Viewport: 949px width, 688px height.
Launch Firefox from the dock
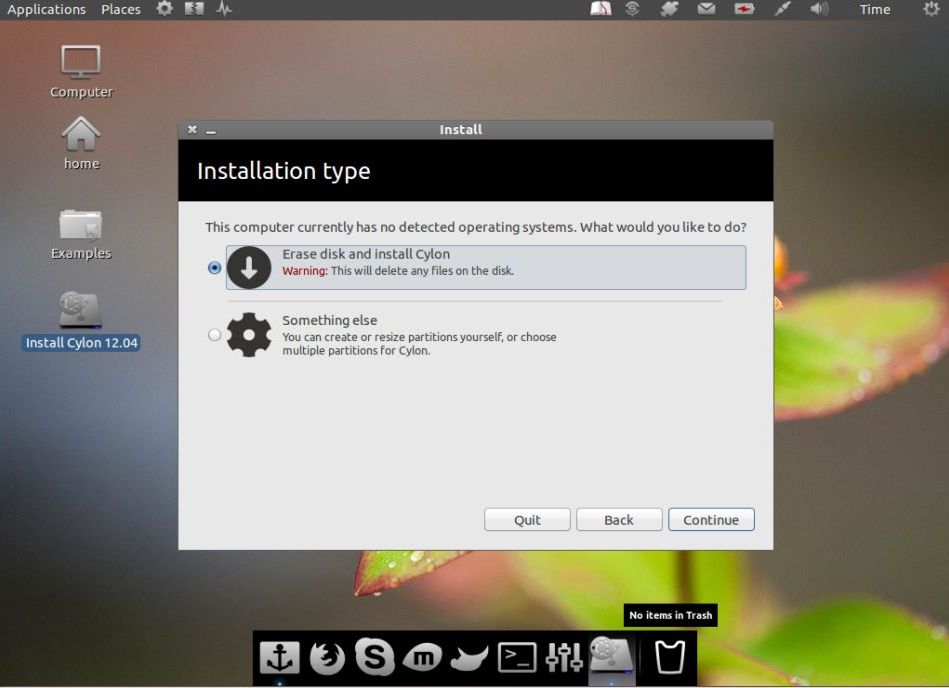tap(327, 658)
